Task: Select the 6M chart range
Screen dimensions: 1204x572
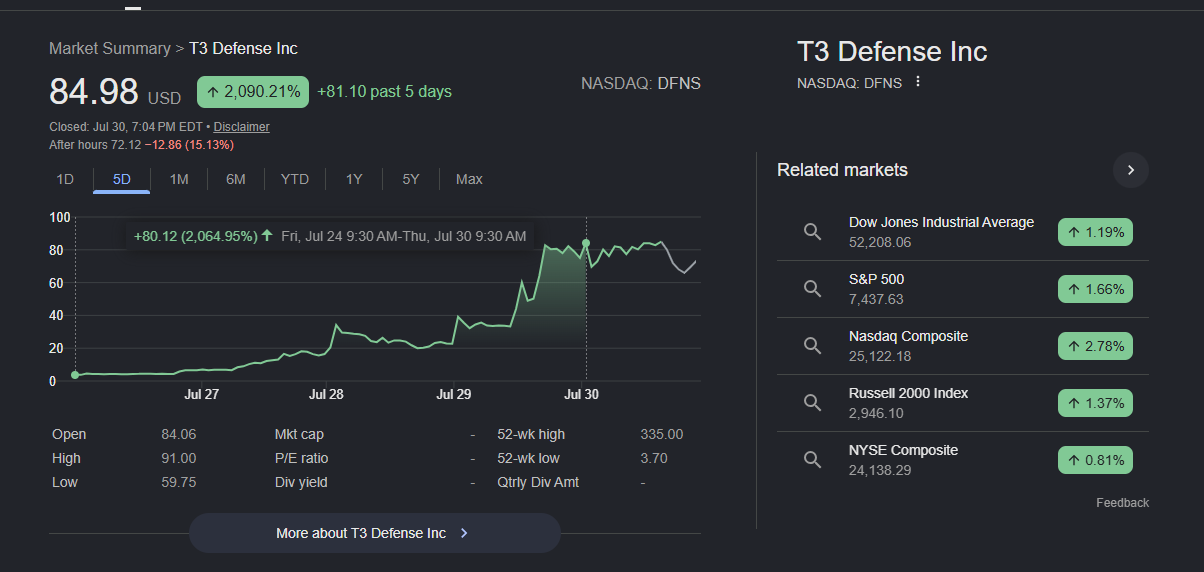Action: click(236, 179)
